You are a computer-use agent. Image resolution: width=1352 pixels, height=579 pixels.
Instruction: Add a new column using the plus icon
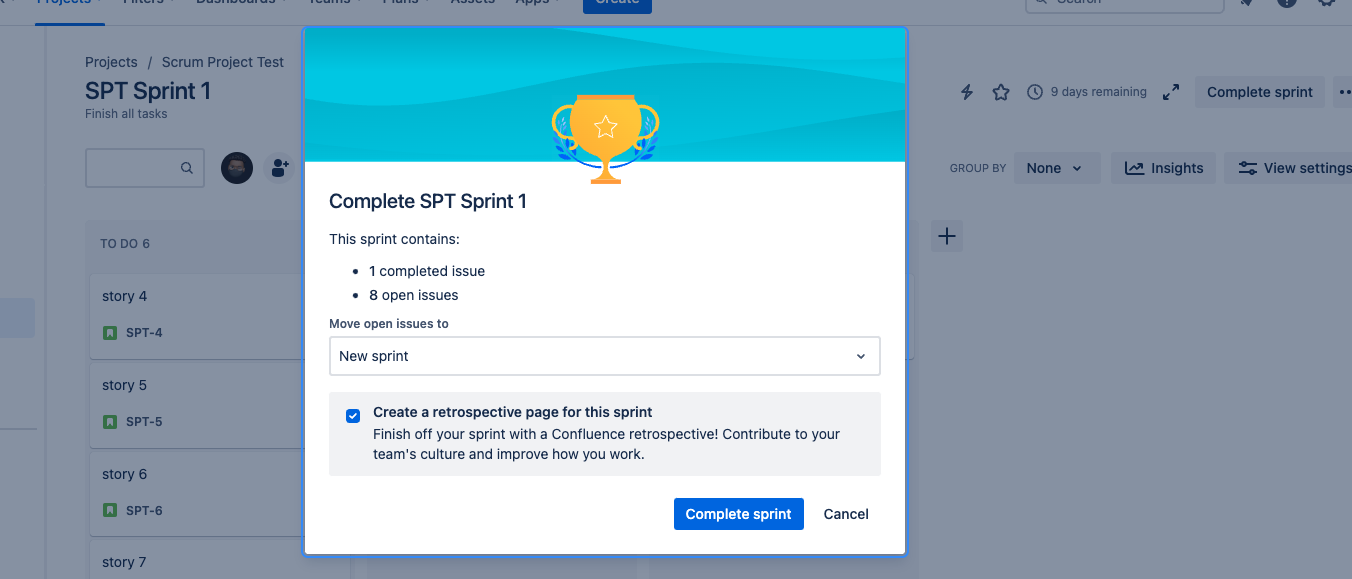(x=946, y=236)
